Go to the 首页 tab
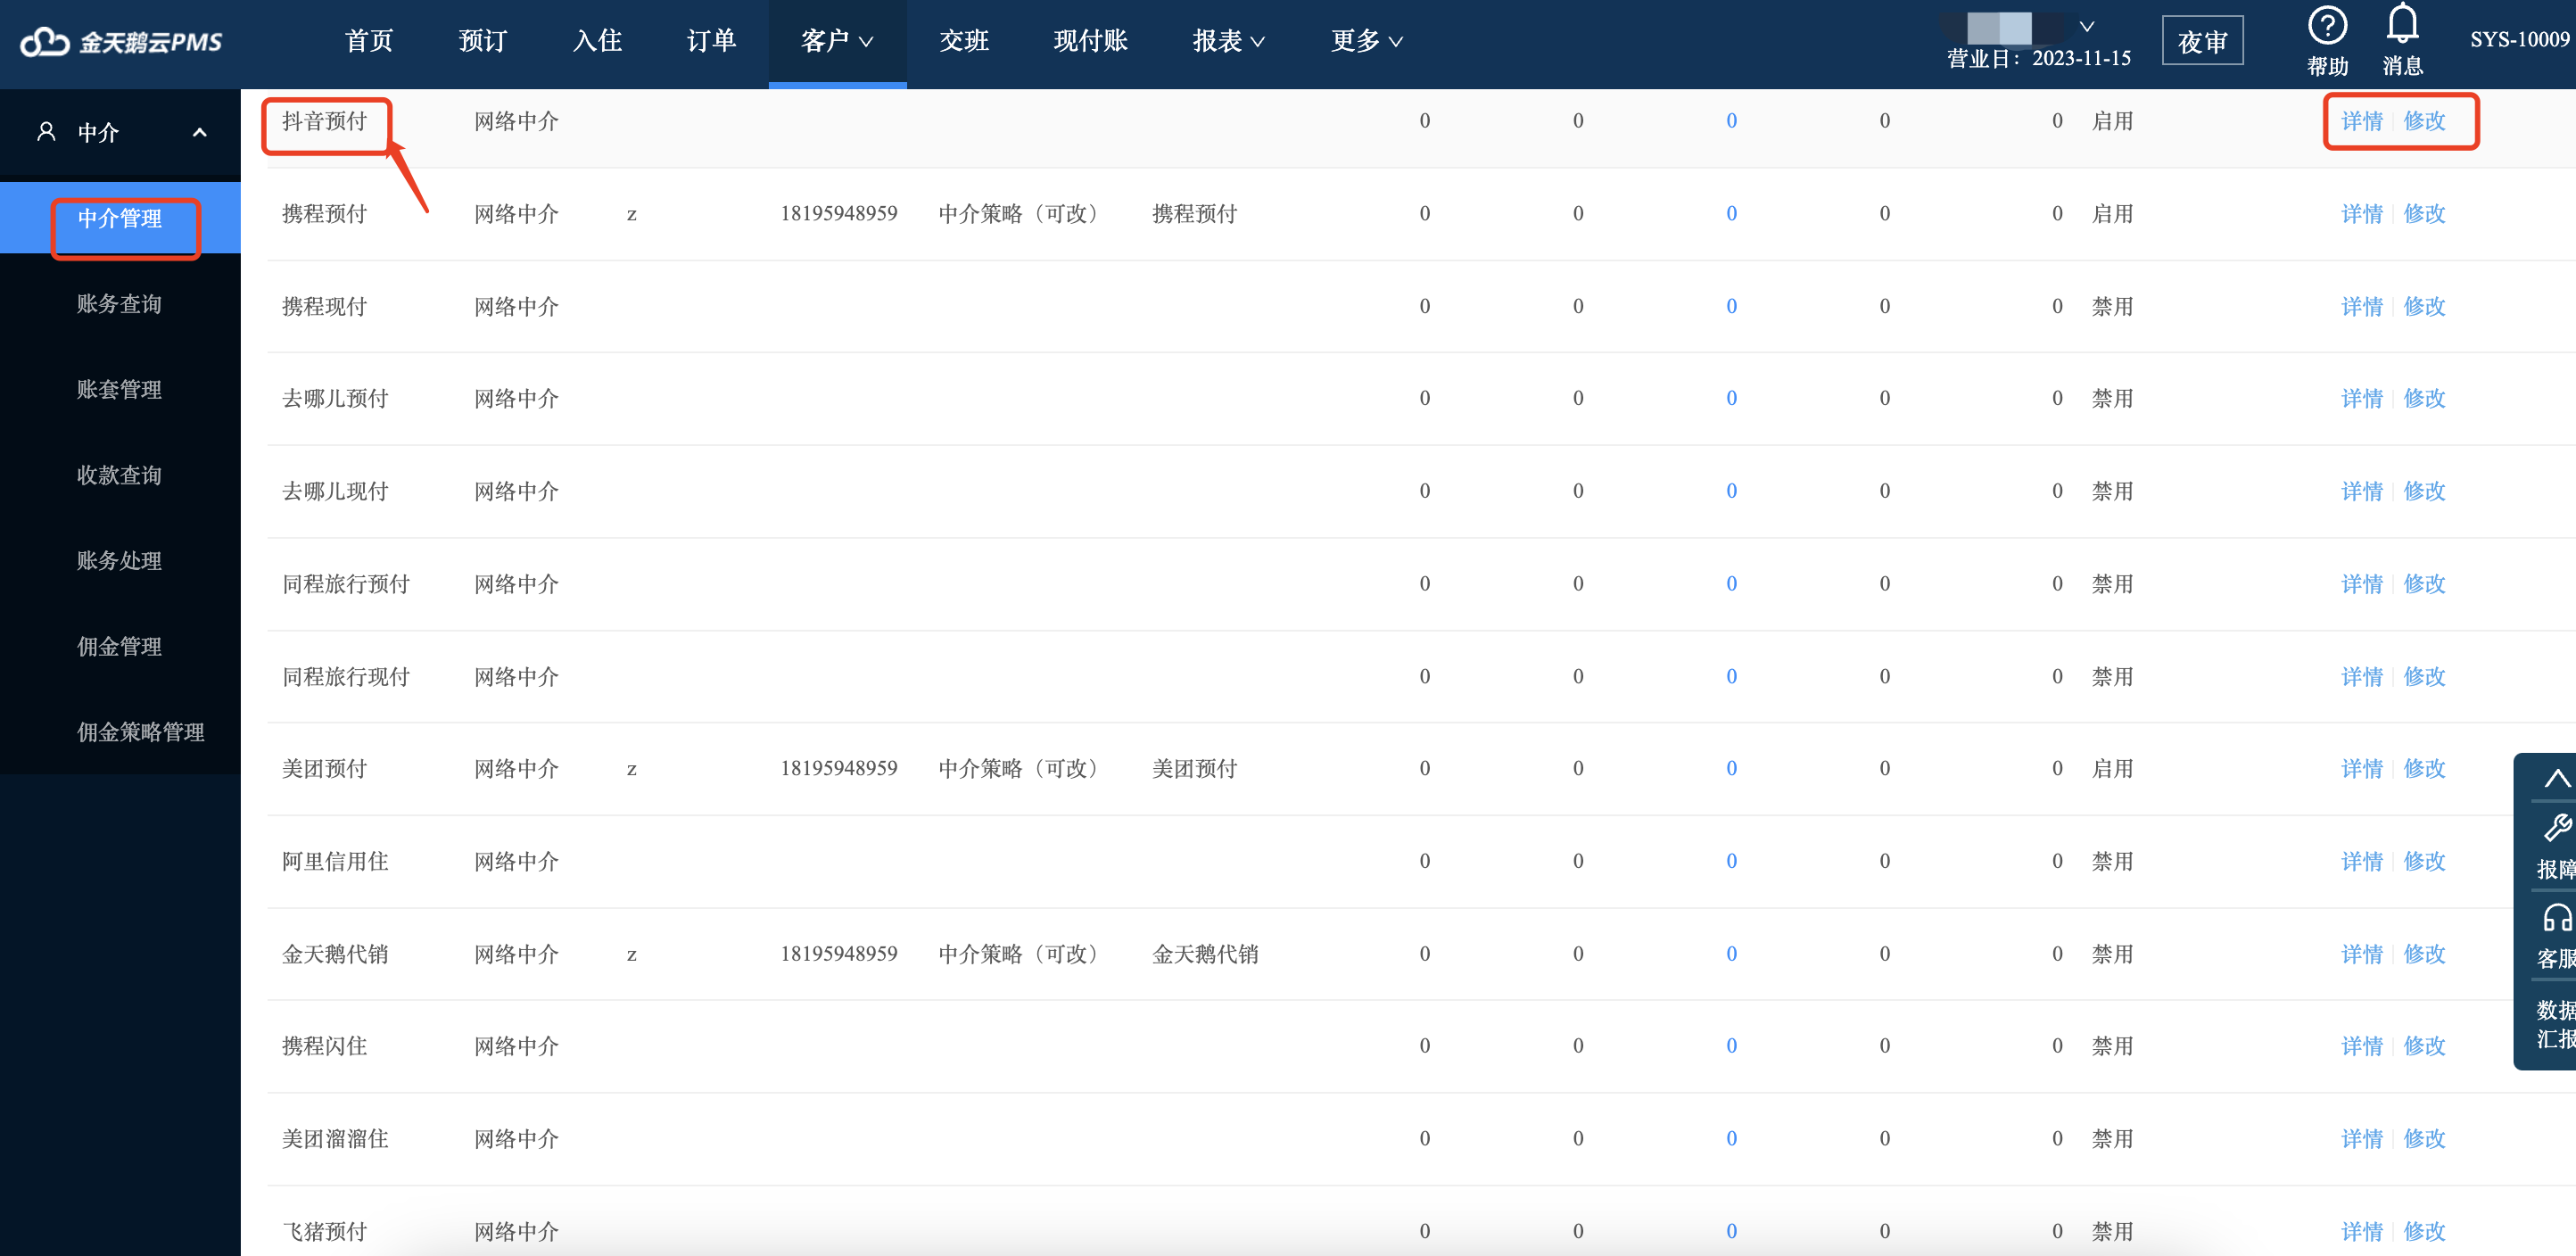The image size is (2576, 1256). click(x=369, y=41)
